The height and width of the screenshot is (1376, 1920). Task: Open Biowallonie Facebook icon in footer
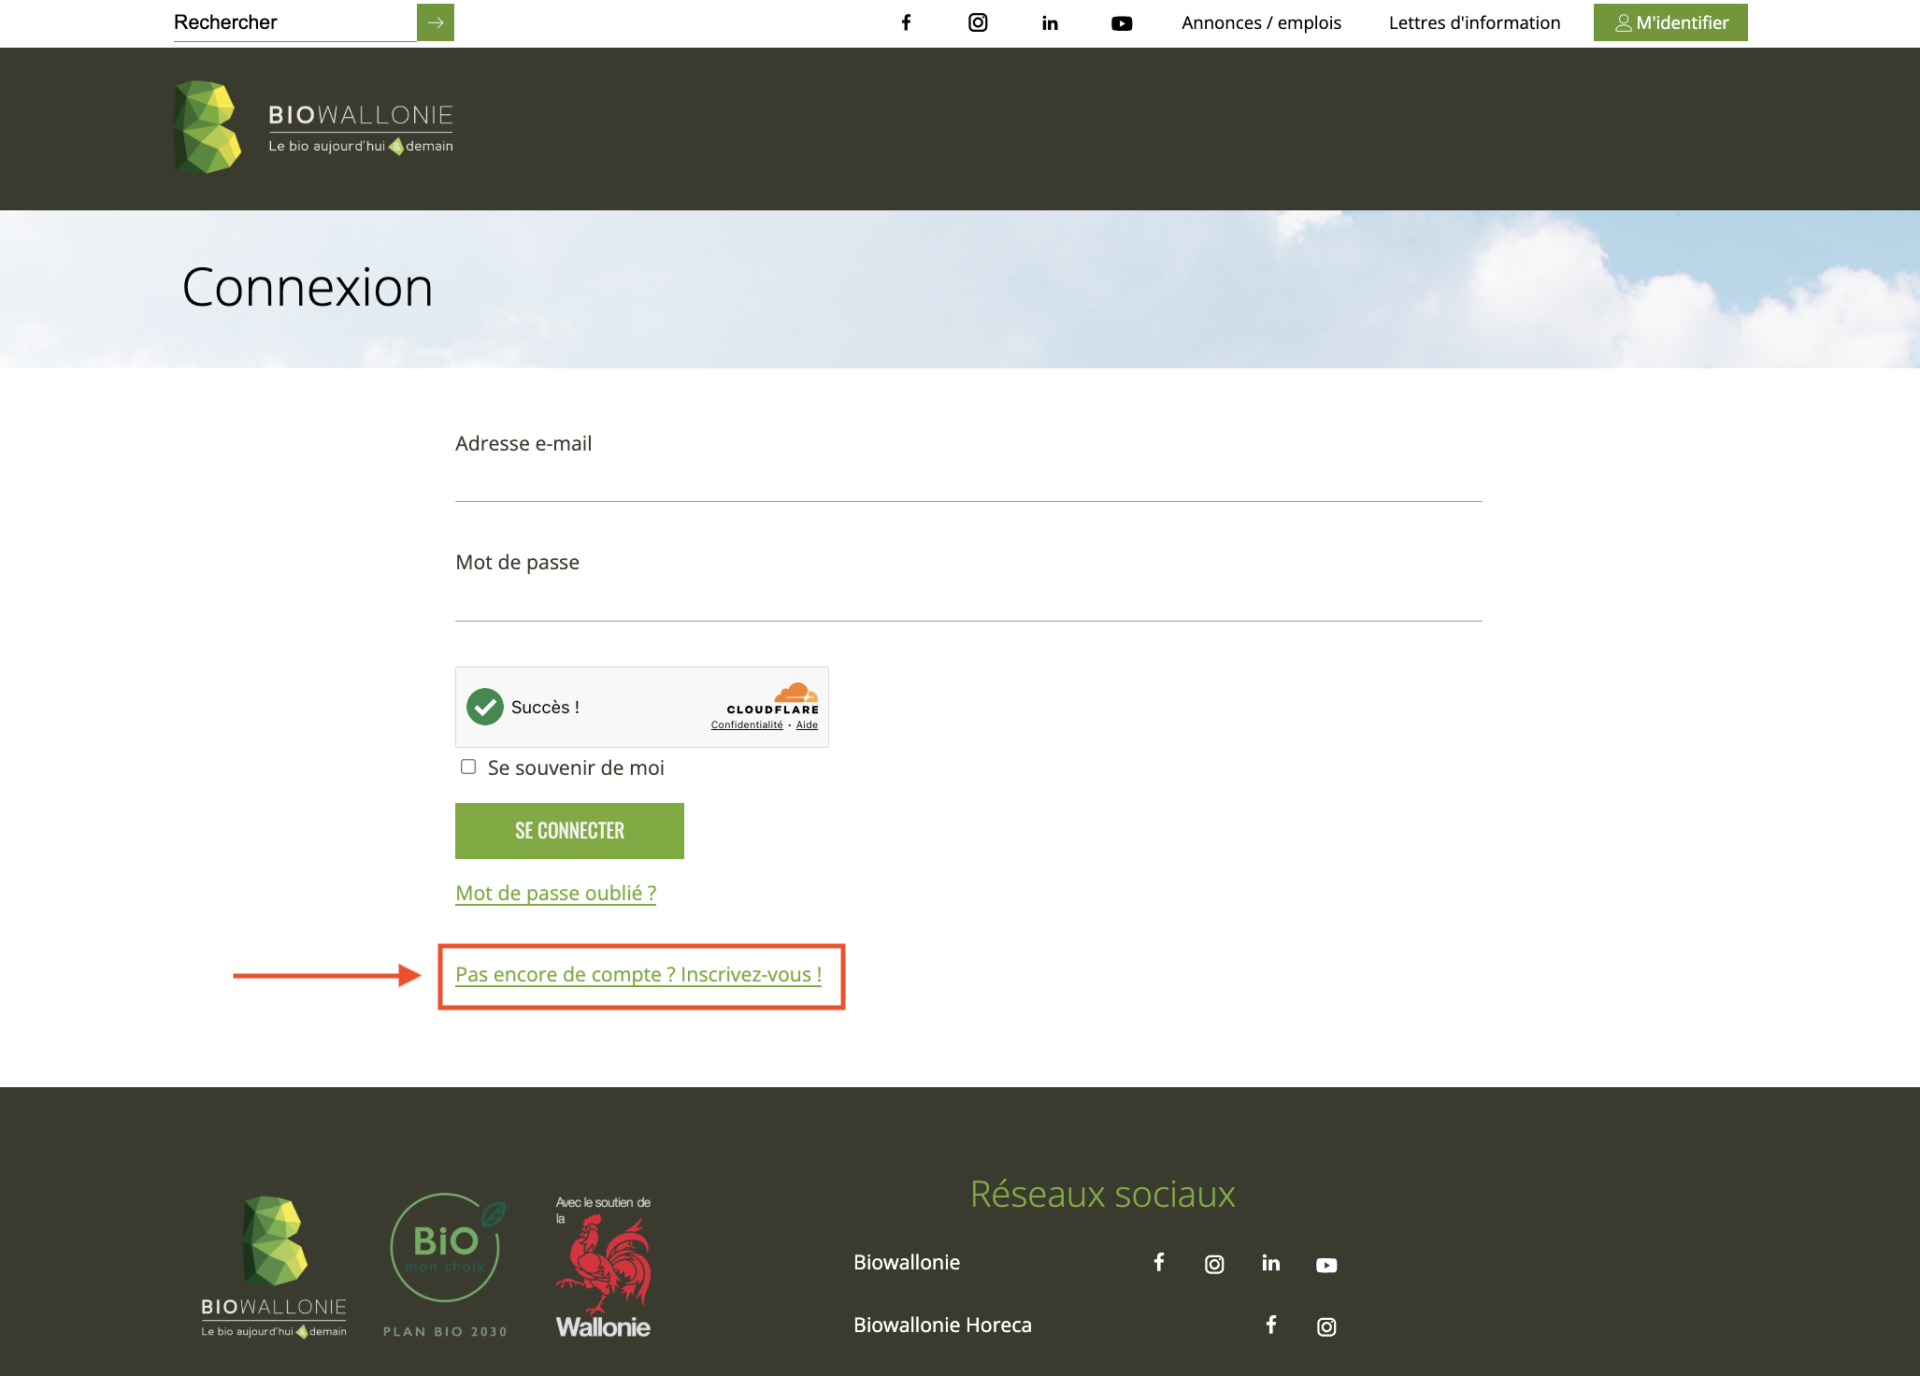pos(1159,1262)
